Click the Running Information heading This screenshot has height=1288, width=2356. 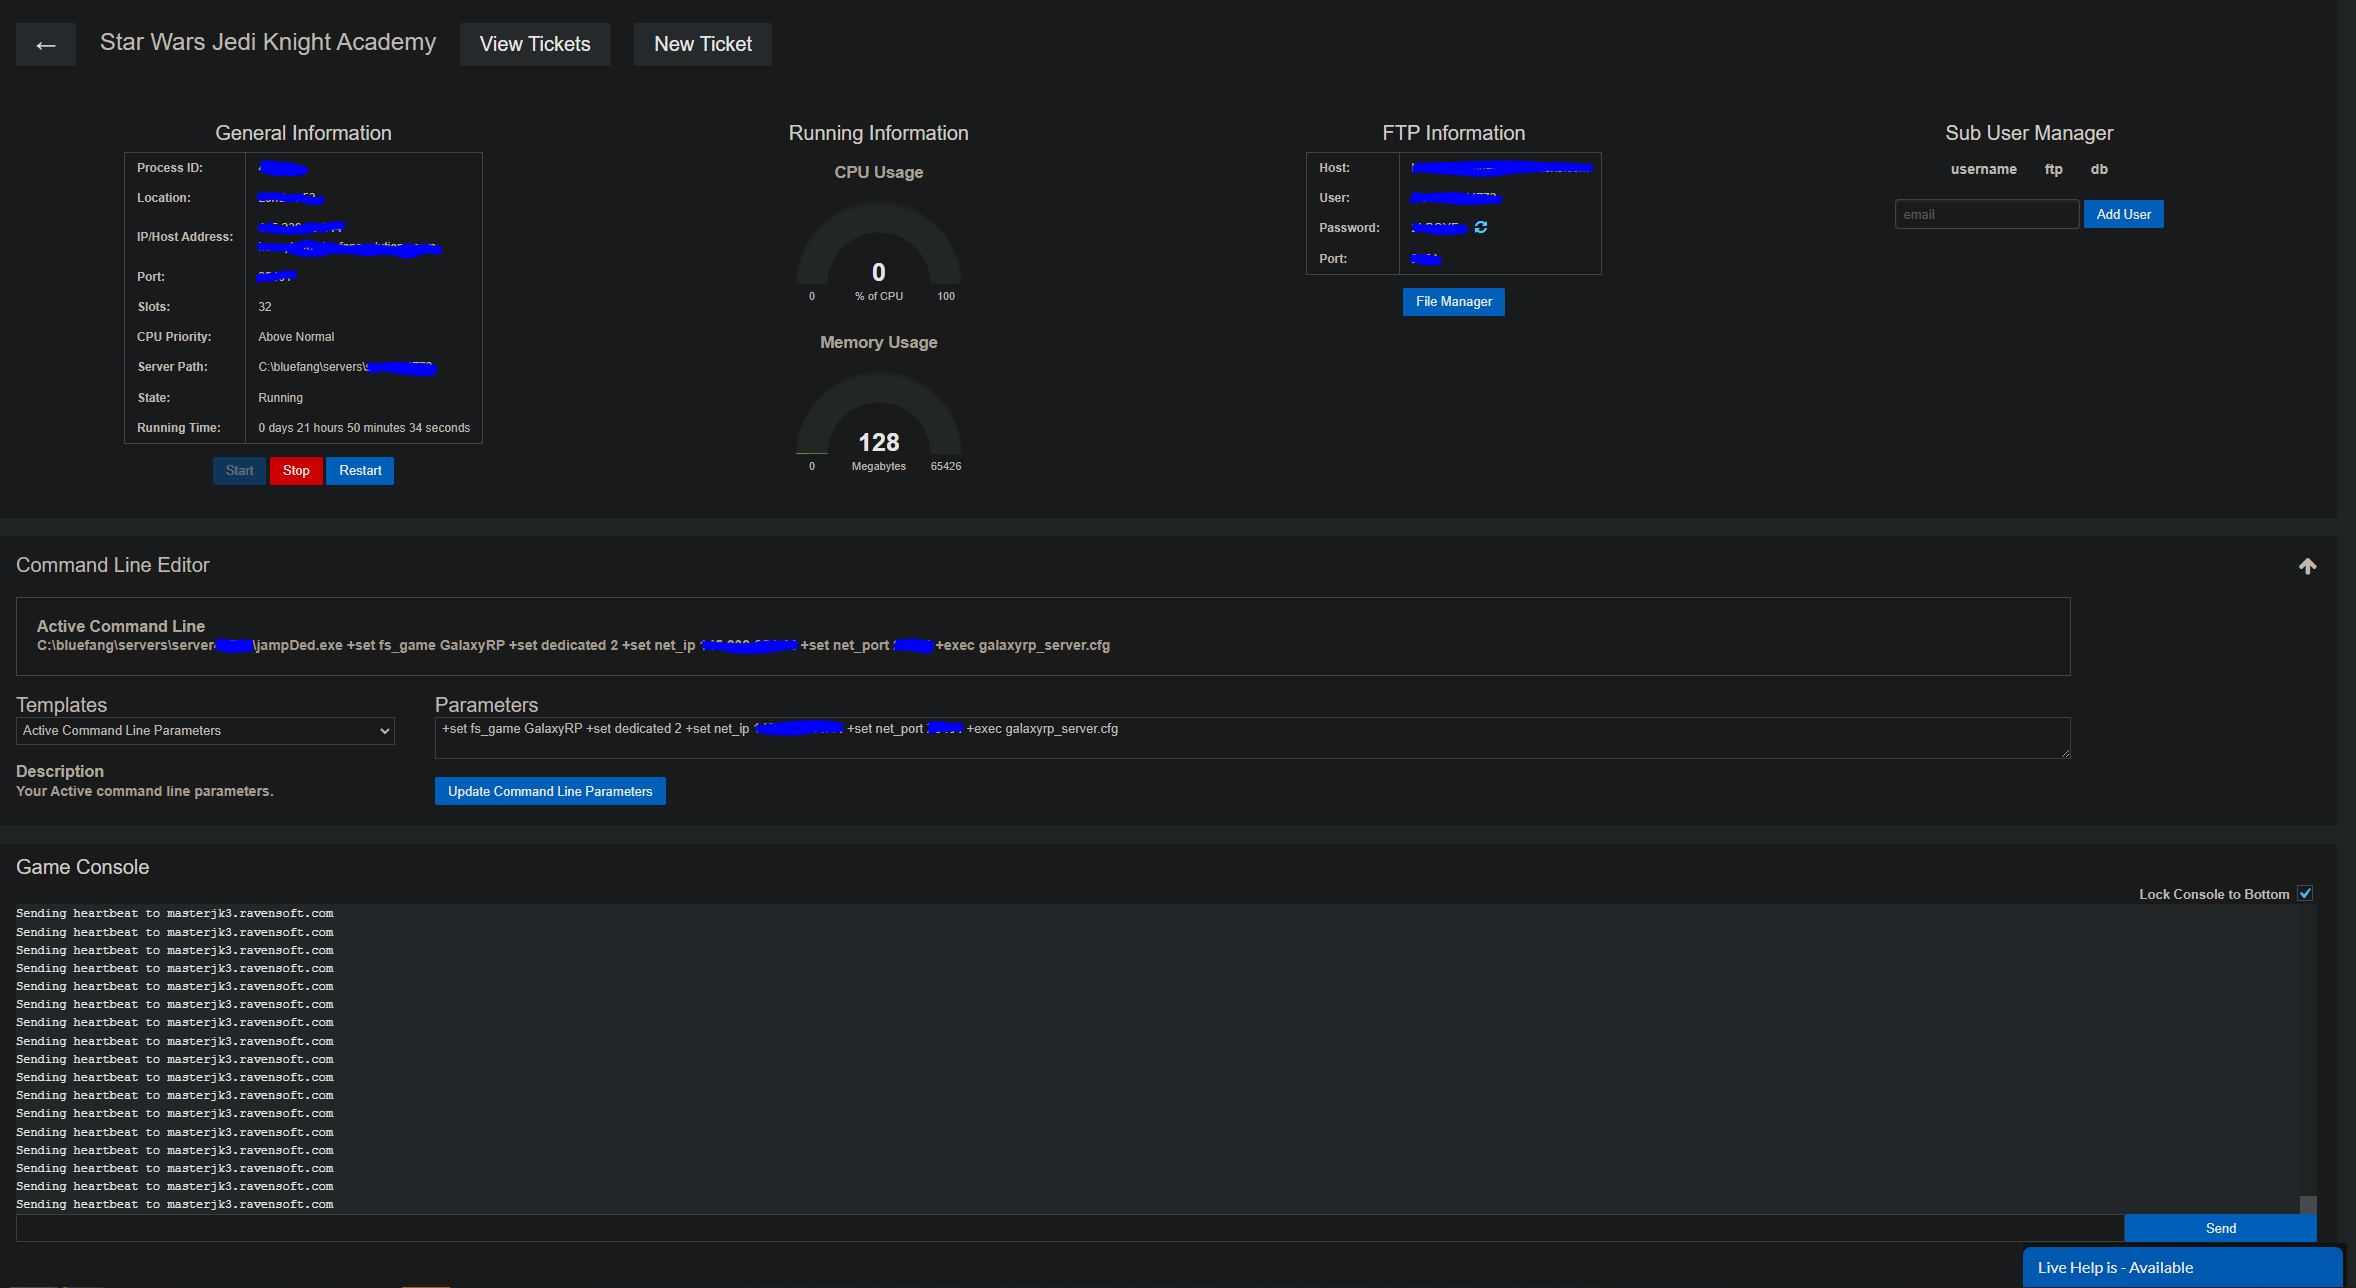pyautogui.click(x=878, y=133)
